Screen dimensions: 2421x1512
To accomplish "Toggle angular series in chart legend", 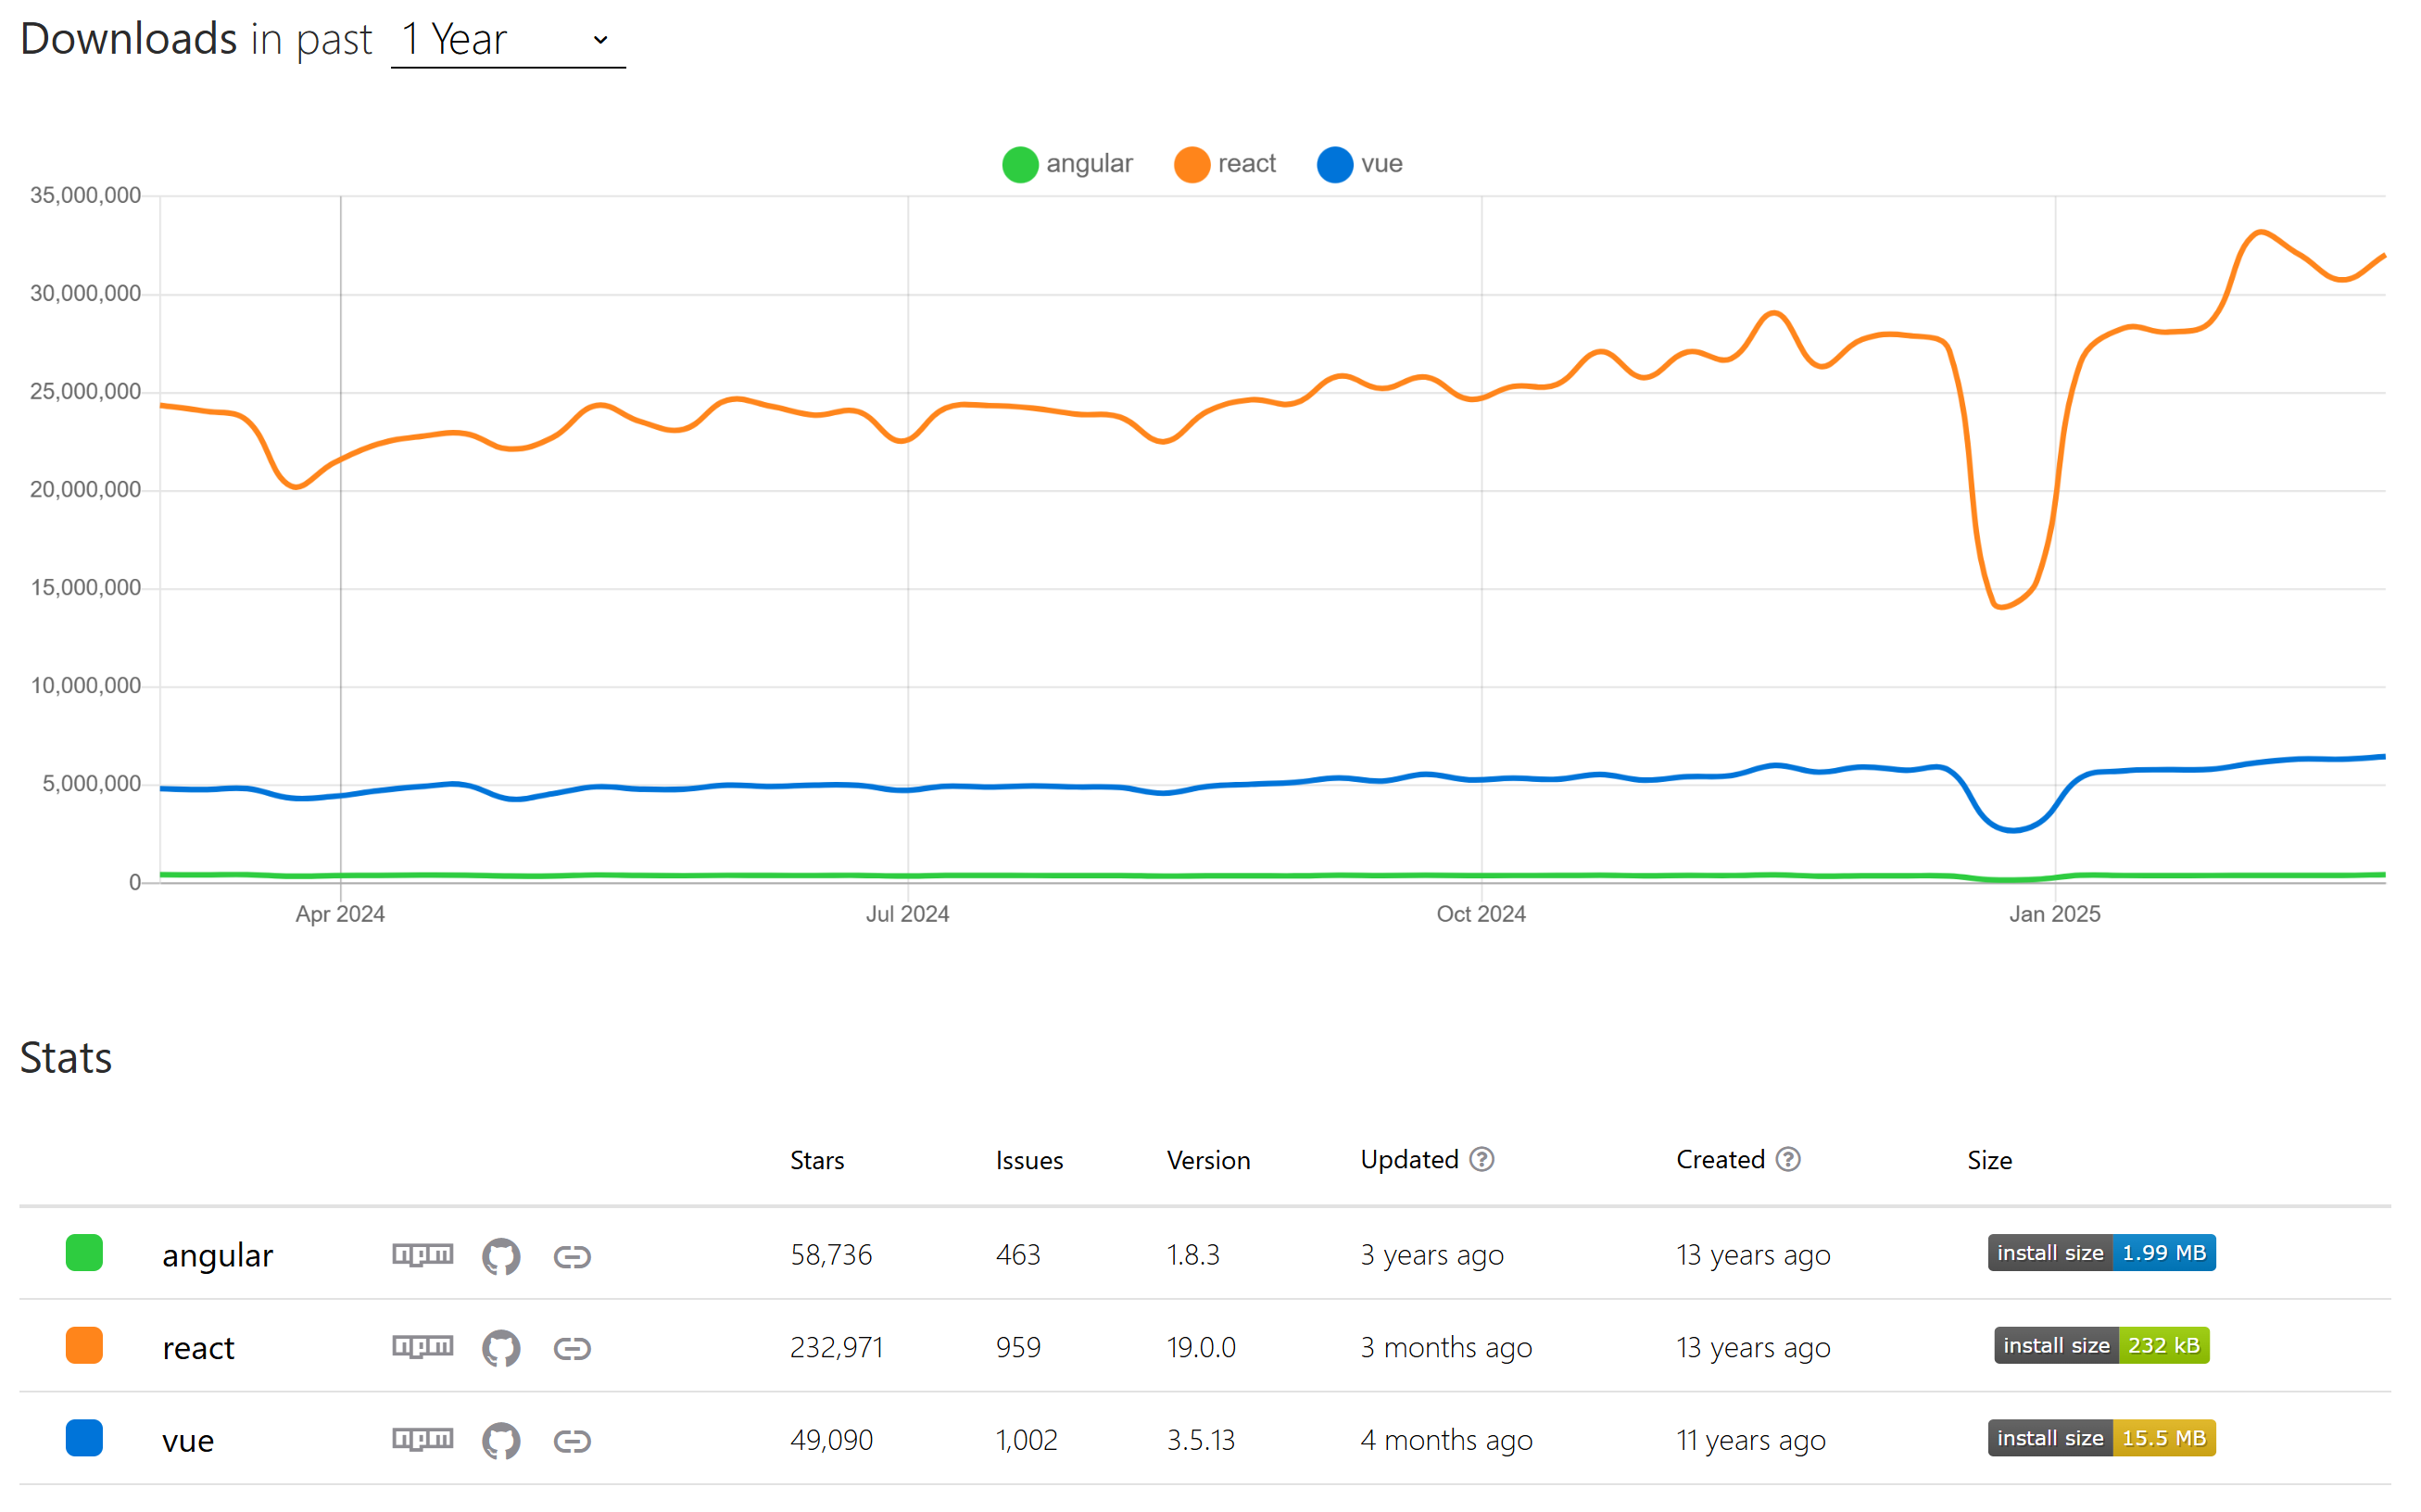I will click(x=1067, y=164).
